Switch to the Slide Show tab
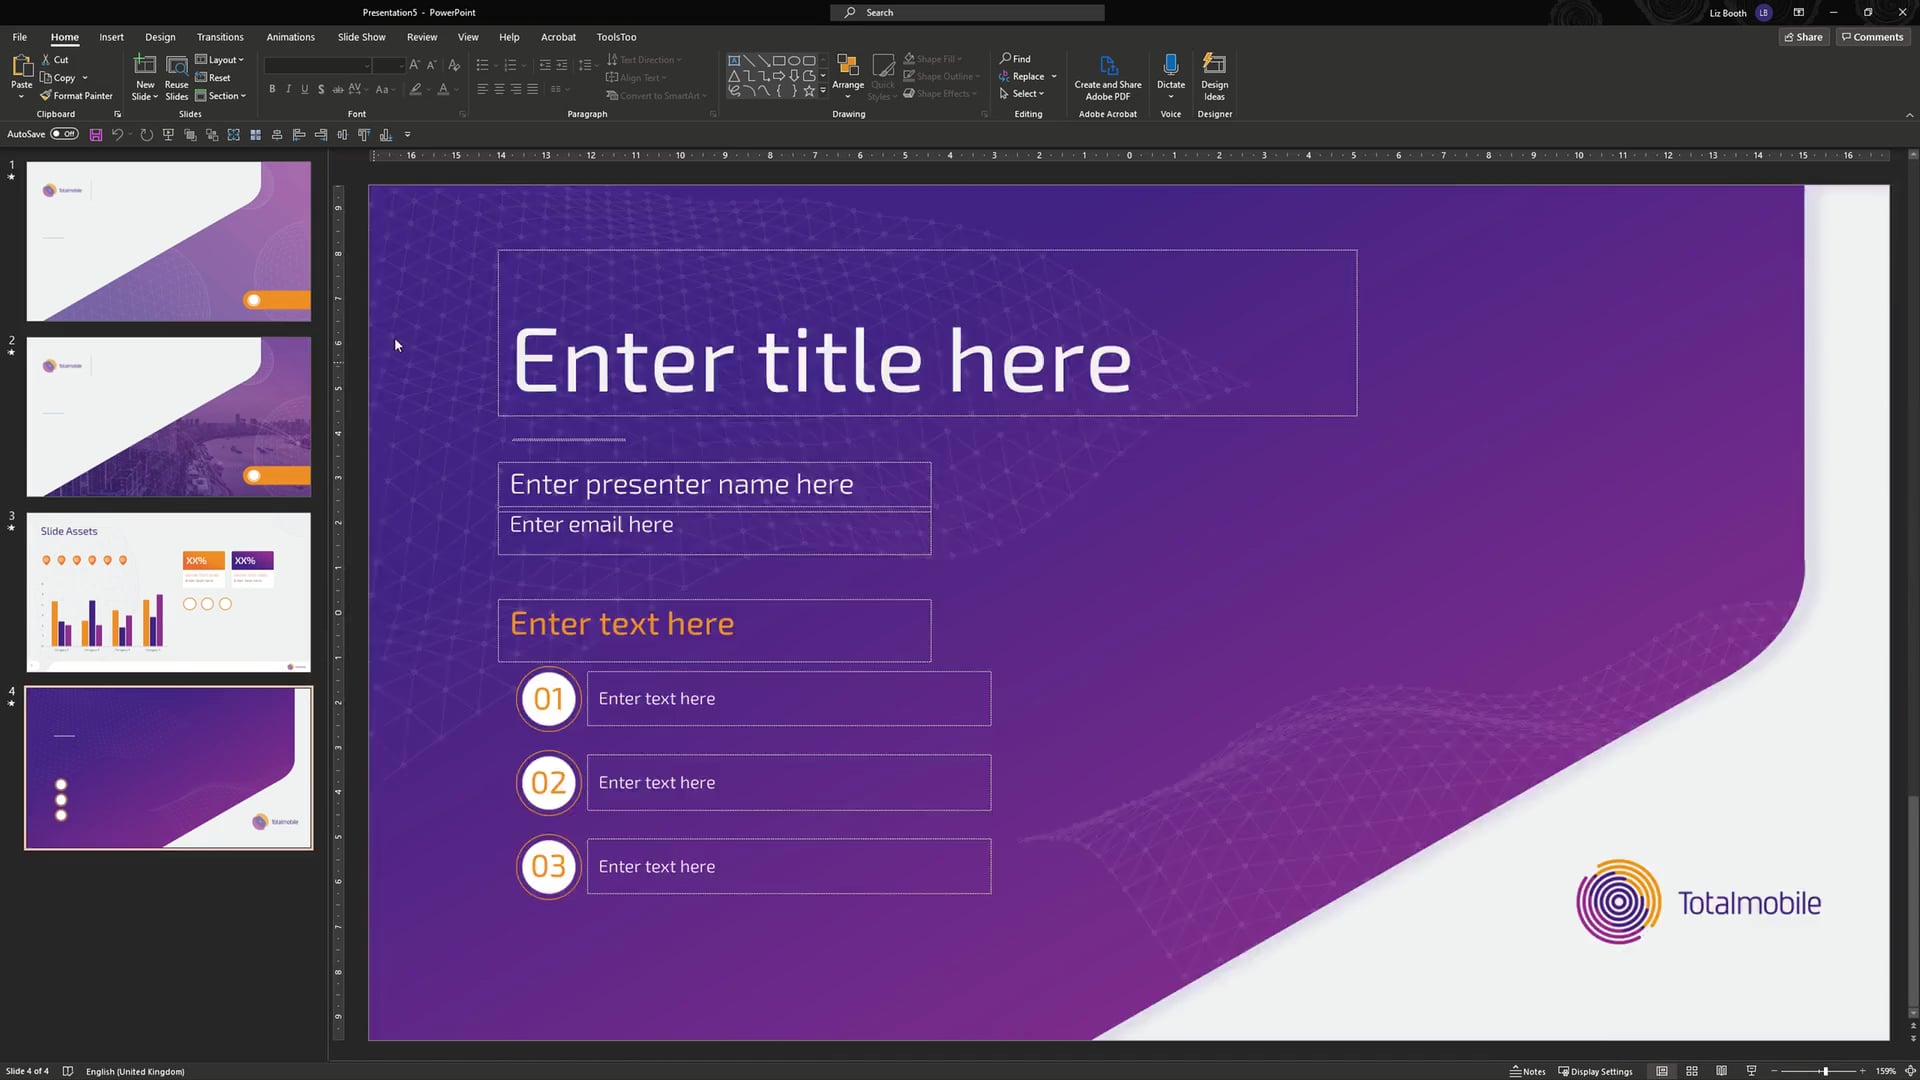This screenshot has width=1920, height=1080. [x=361, y=37]
